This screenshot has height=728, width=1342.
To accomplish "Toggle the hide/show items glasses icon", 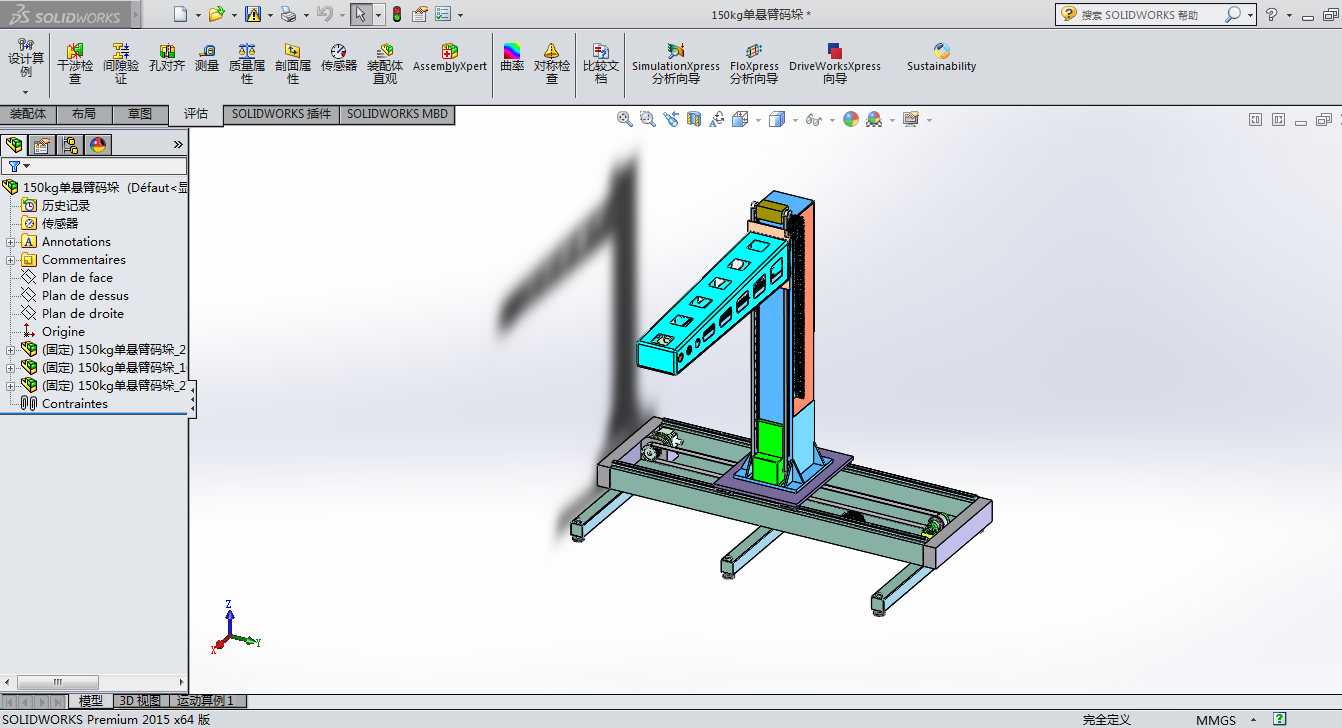I will [x=814, y=119].
